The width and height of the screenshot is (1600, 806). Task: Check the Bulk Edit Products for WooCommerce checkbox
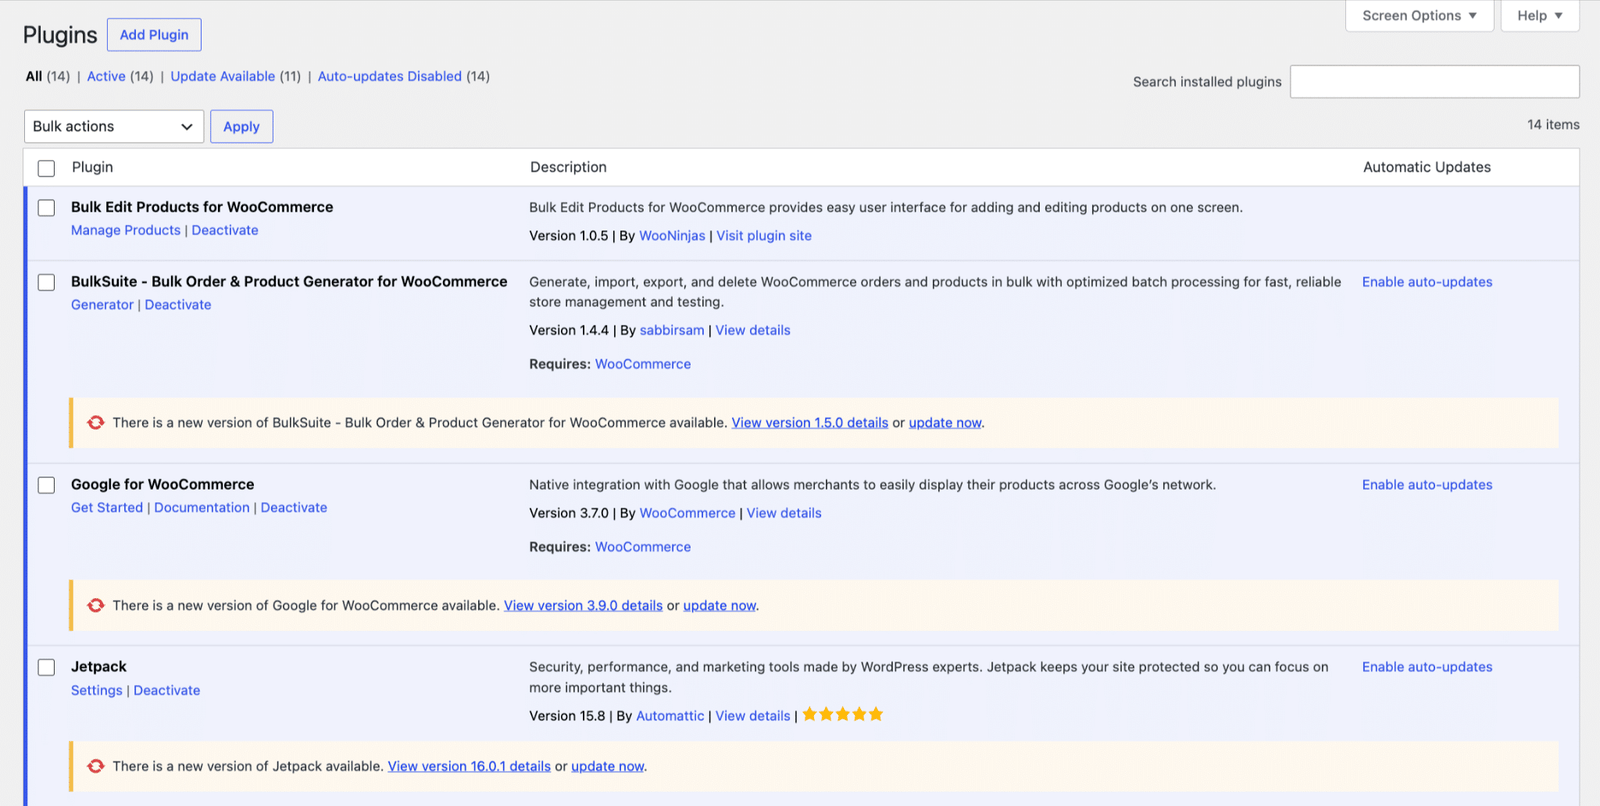(46, 208)
